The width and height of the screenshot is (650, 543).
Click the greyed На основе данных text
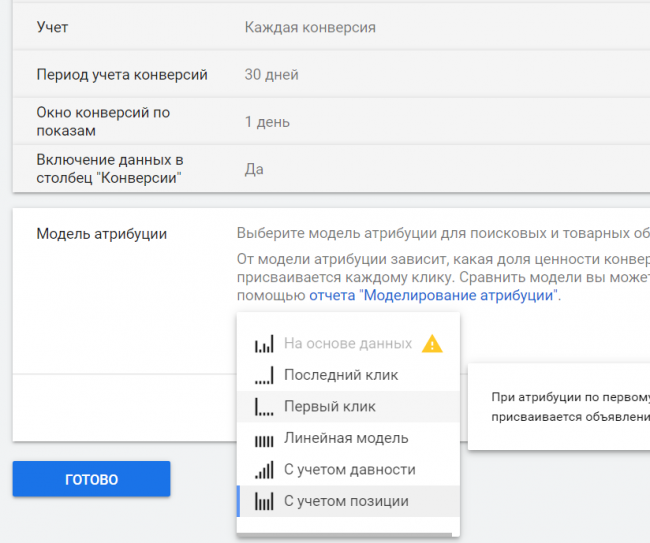pyautogui.click(x=347, y=343)
